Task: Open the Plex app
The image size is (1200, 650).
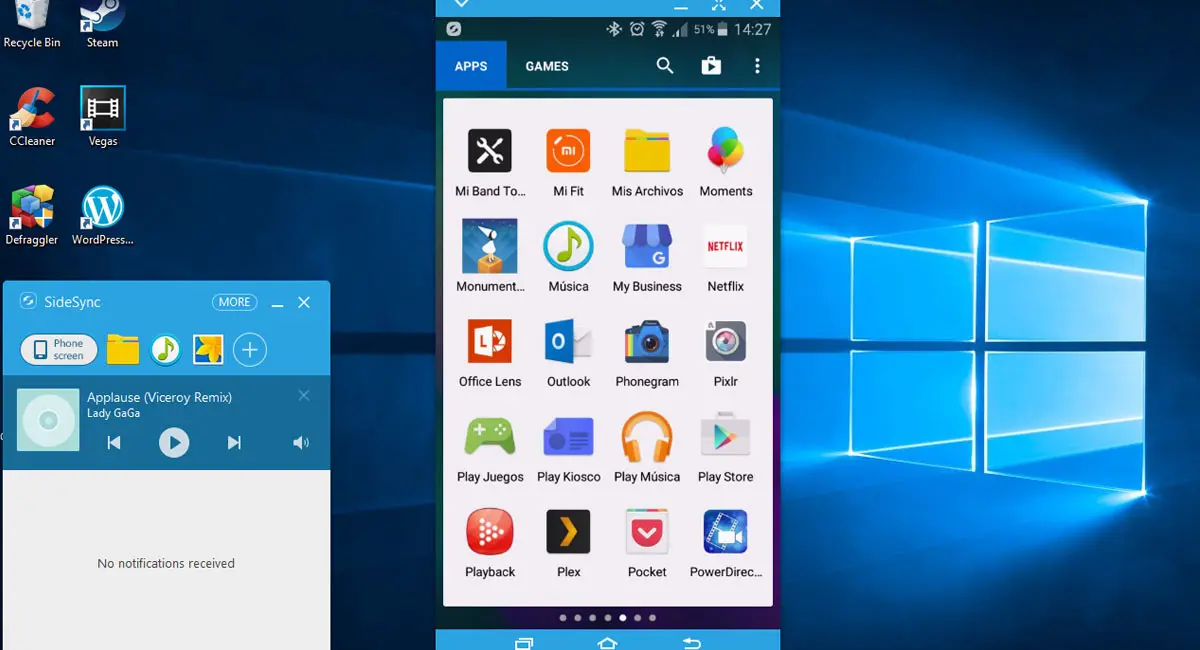Action: coord(568,531)
